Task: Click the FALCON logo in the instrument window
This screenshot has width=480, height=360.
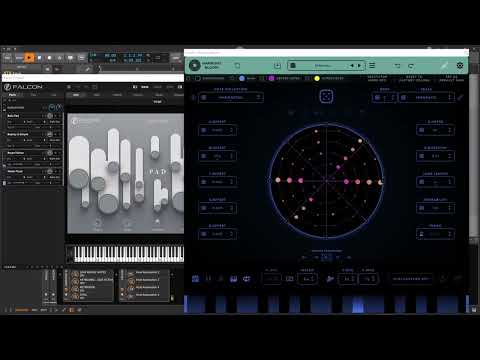Action: [x=23, y=87]
